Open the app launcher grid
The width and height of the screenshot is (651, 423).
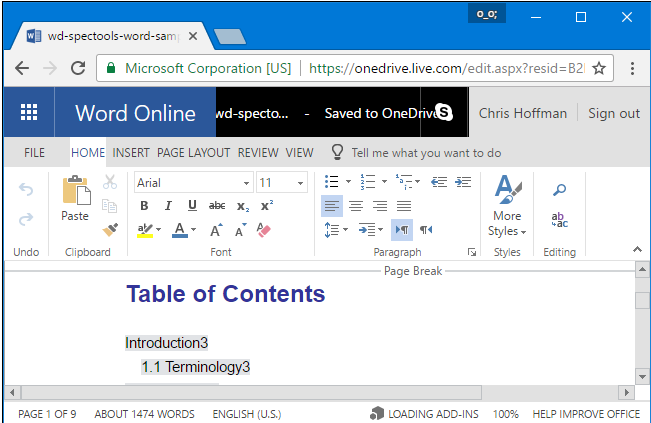coord(29,113)
